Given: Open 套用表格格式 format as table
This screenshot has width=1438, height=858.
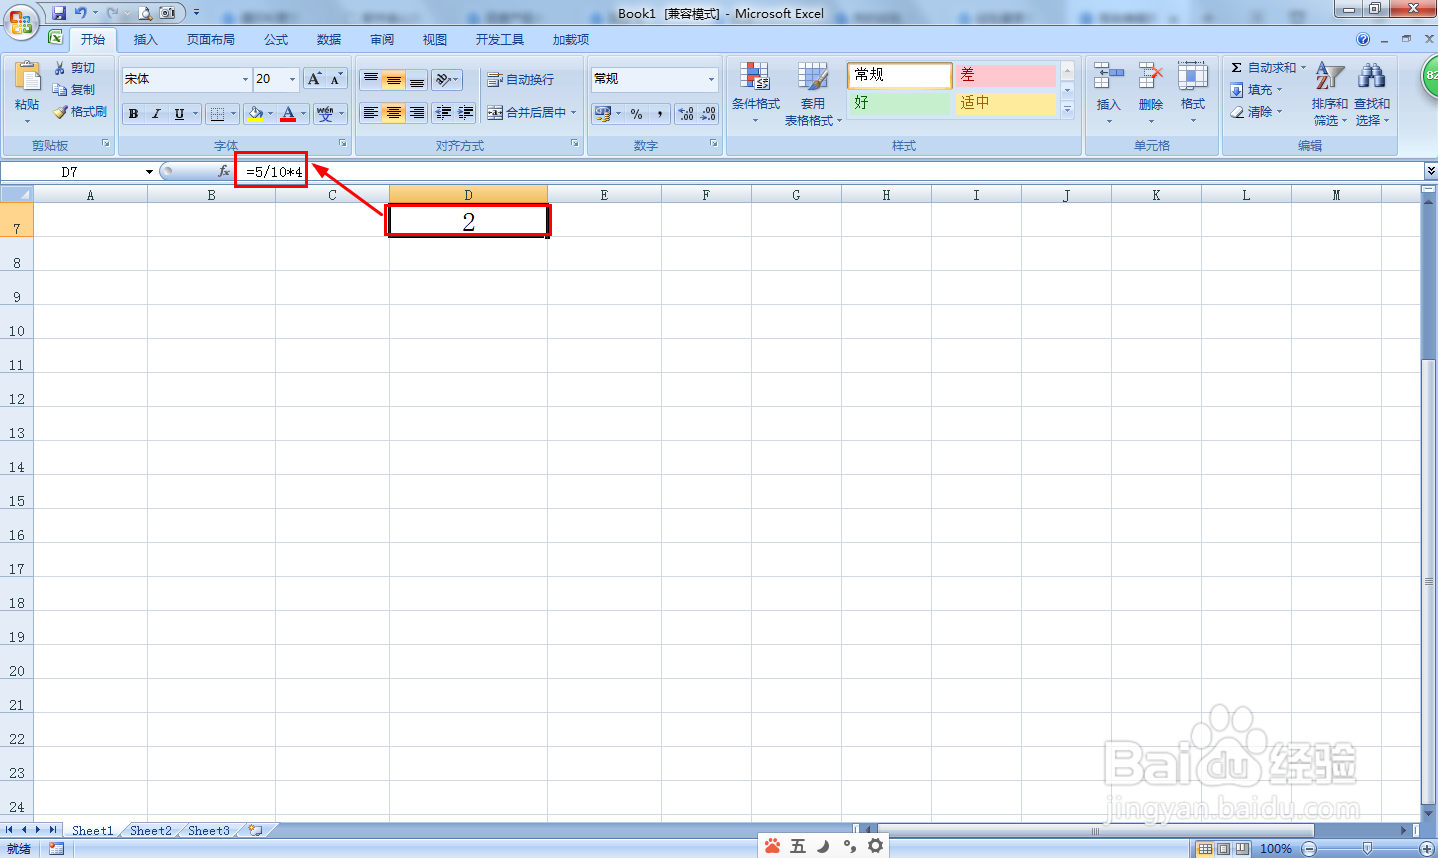Looking at the screenshot, I should pos(813,92).
